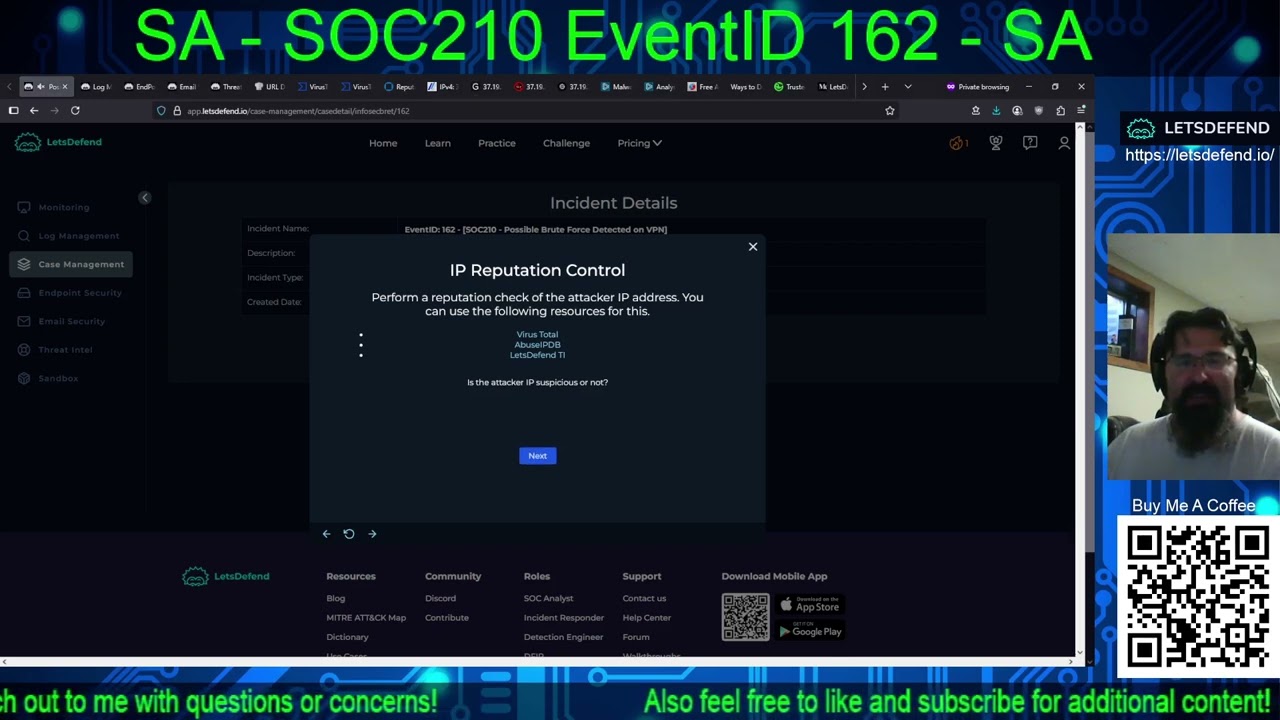Open the Dictionary footer link
Image resolution: width=1280 pixels, height=720 pixels.
347,637
